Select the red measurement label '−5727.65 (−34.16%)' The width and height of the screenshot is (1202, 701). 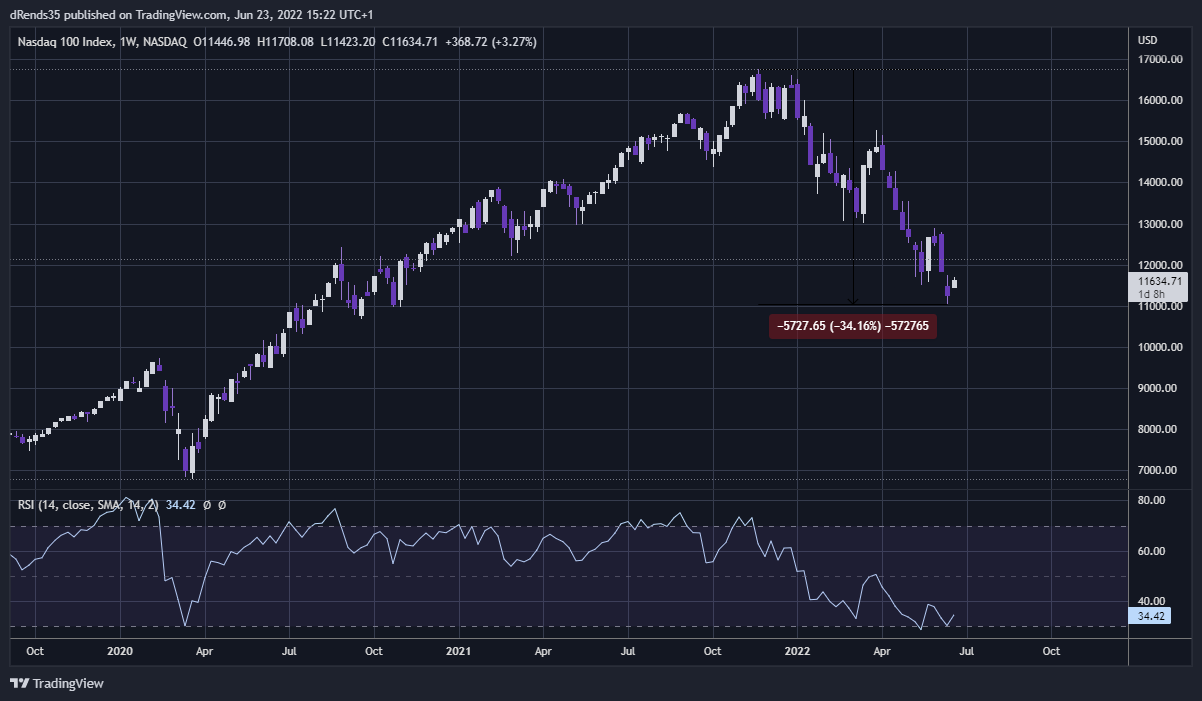tap(853, 326)
